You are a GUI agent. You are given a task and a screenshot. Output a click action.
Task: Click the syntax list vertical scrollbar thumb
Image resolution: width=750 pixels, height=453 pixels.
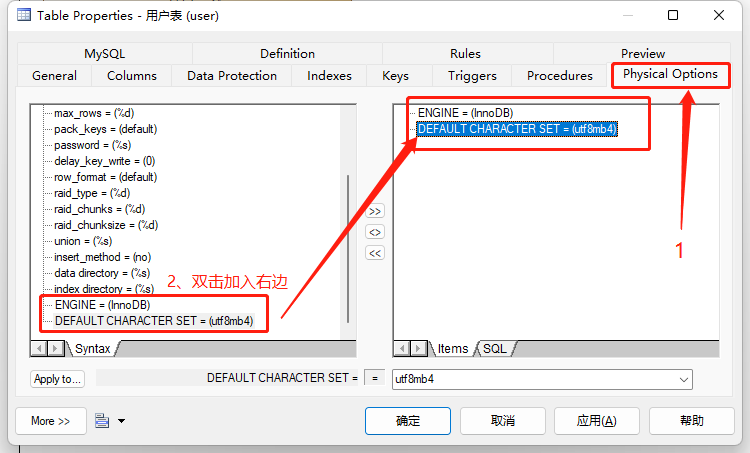point(348,249)
